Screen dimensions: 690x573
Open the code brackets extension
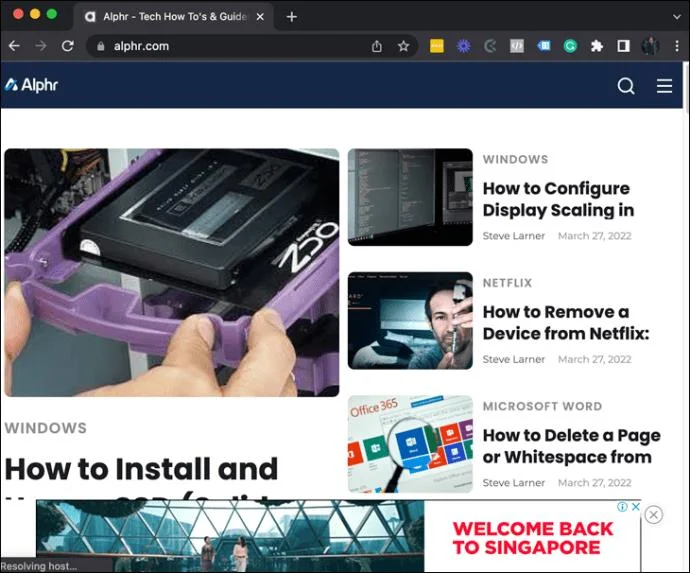point(517,46)
